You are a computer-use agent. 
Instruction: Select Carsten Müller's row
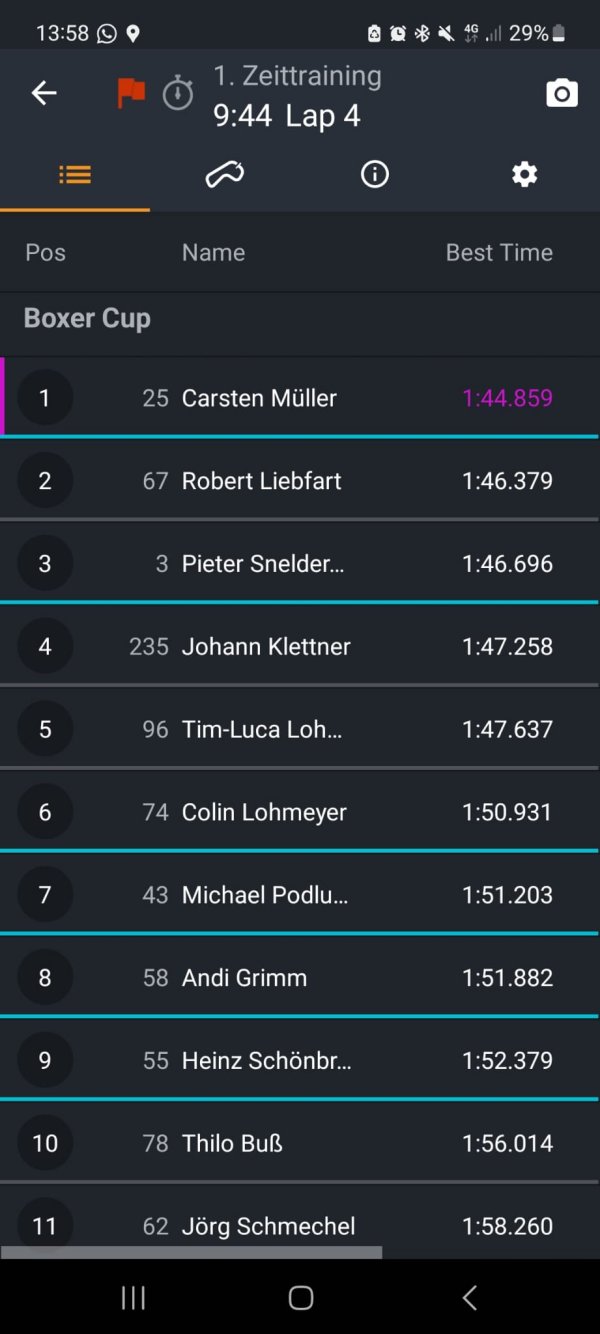point(300,397)
